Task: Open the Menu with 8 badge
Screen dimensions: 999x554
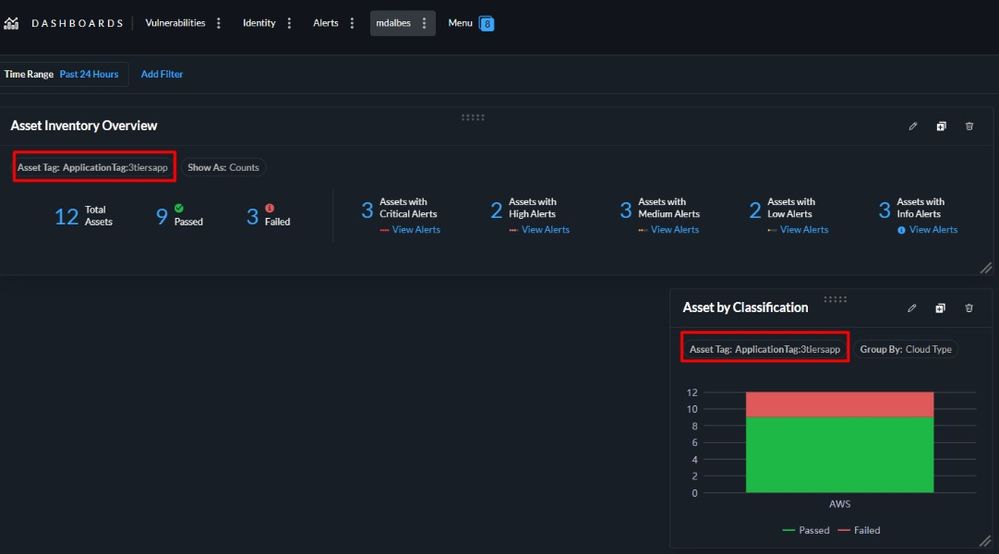Action: [x=470, y=23]
